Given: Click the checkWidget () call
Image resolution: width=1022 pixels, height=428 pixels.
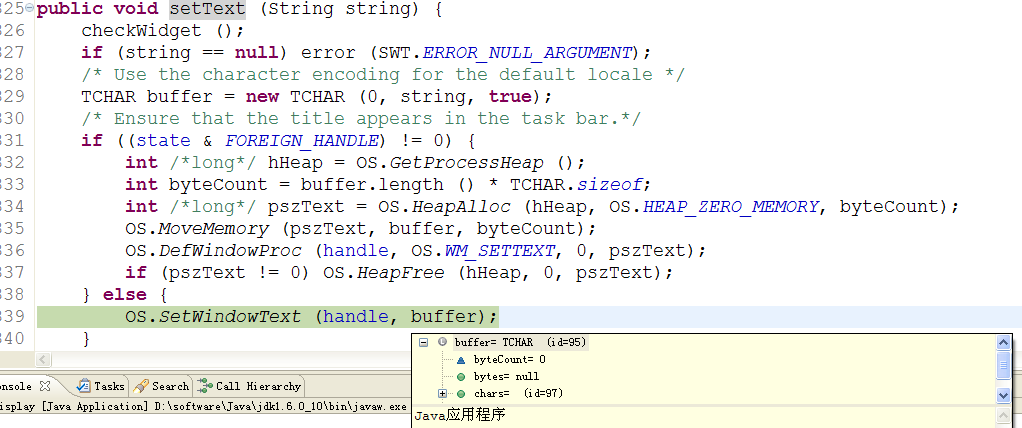Looking at the screenshot, I should click(163, 31).
